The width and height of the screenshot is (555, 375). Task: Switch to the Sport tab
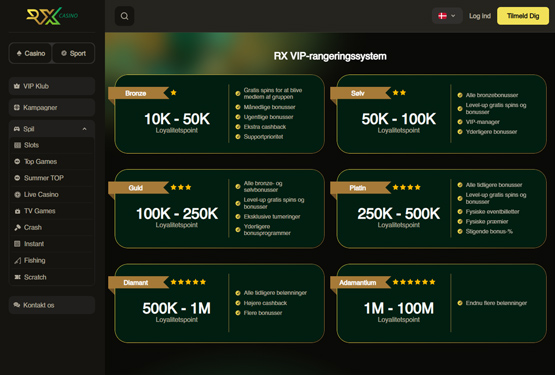[73, 53]
